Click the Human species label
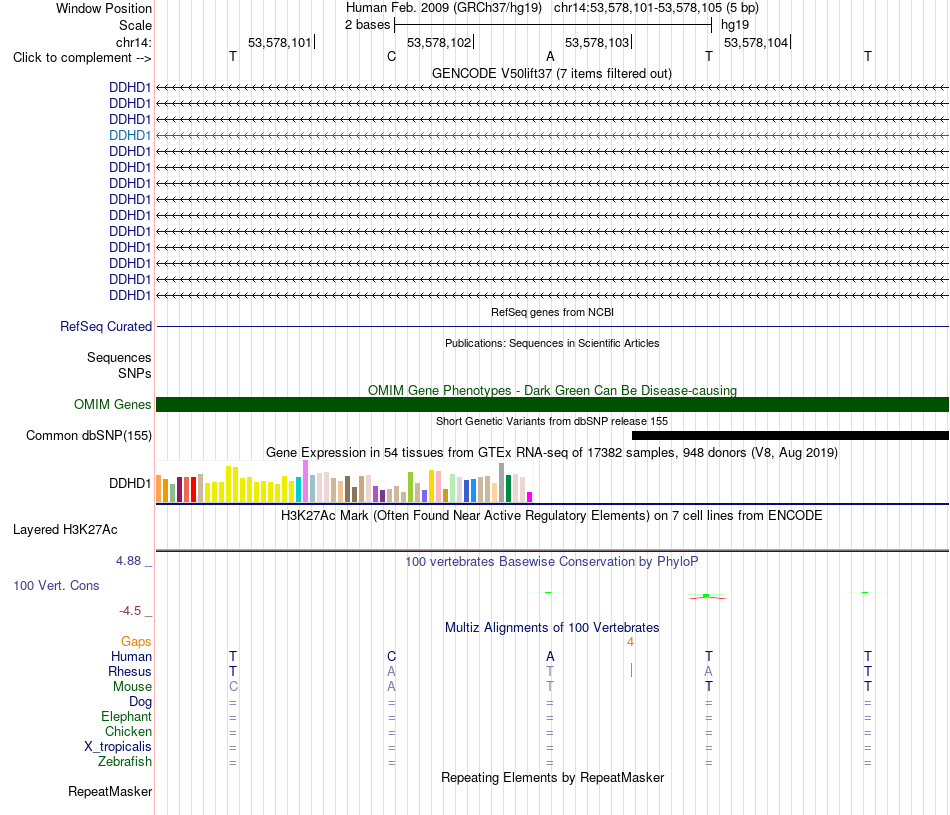The image size is (950, 815). coord(131,656)
